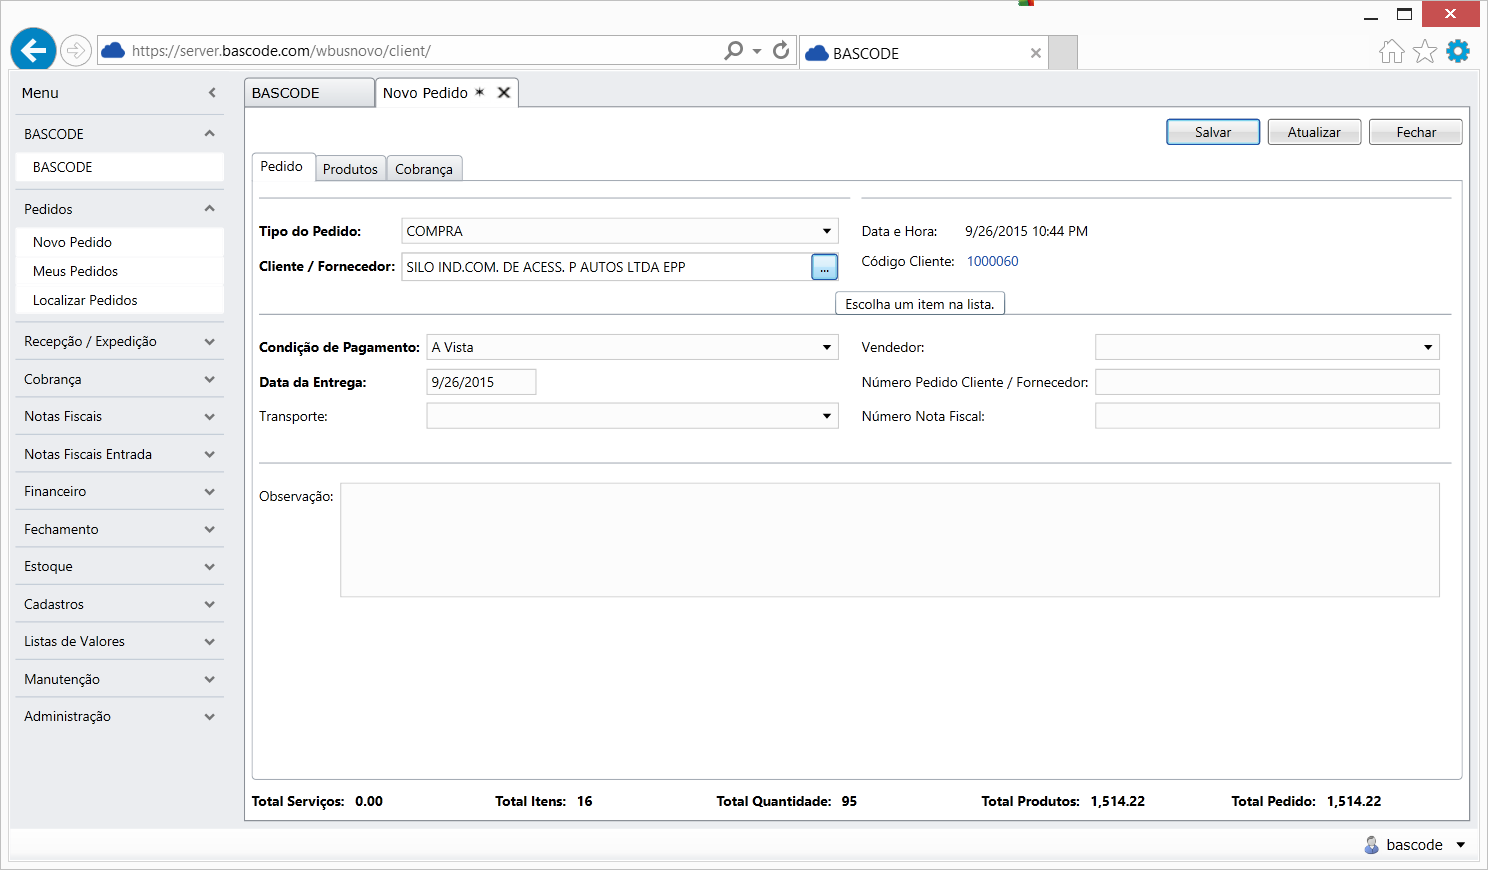The image size is (1488, 870).
Task: Click the Fechar button
Action: (x=1416, y=132)
